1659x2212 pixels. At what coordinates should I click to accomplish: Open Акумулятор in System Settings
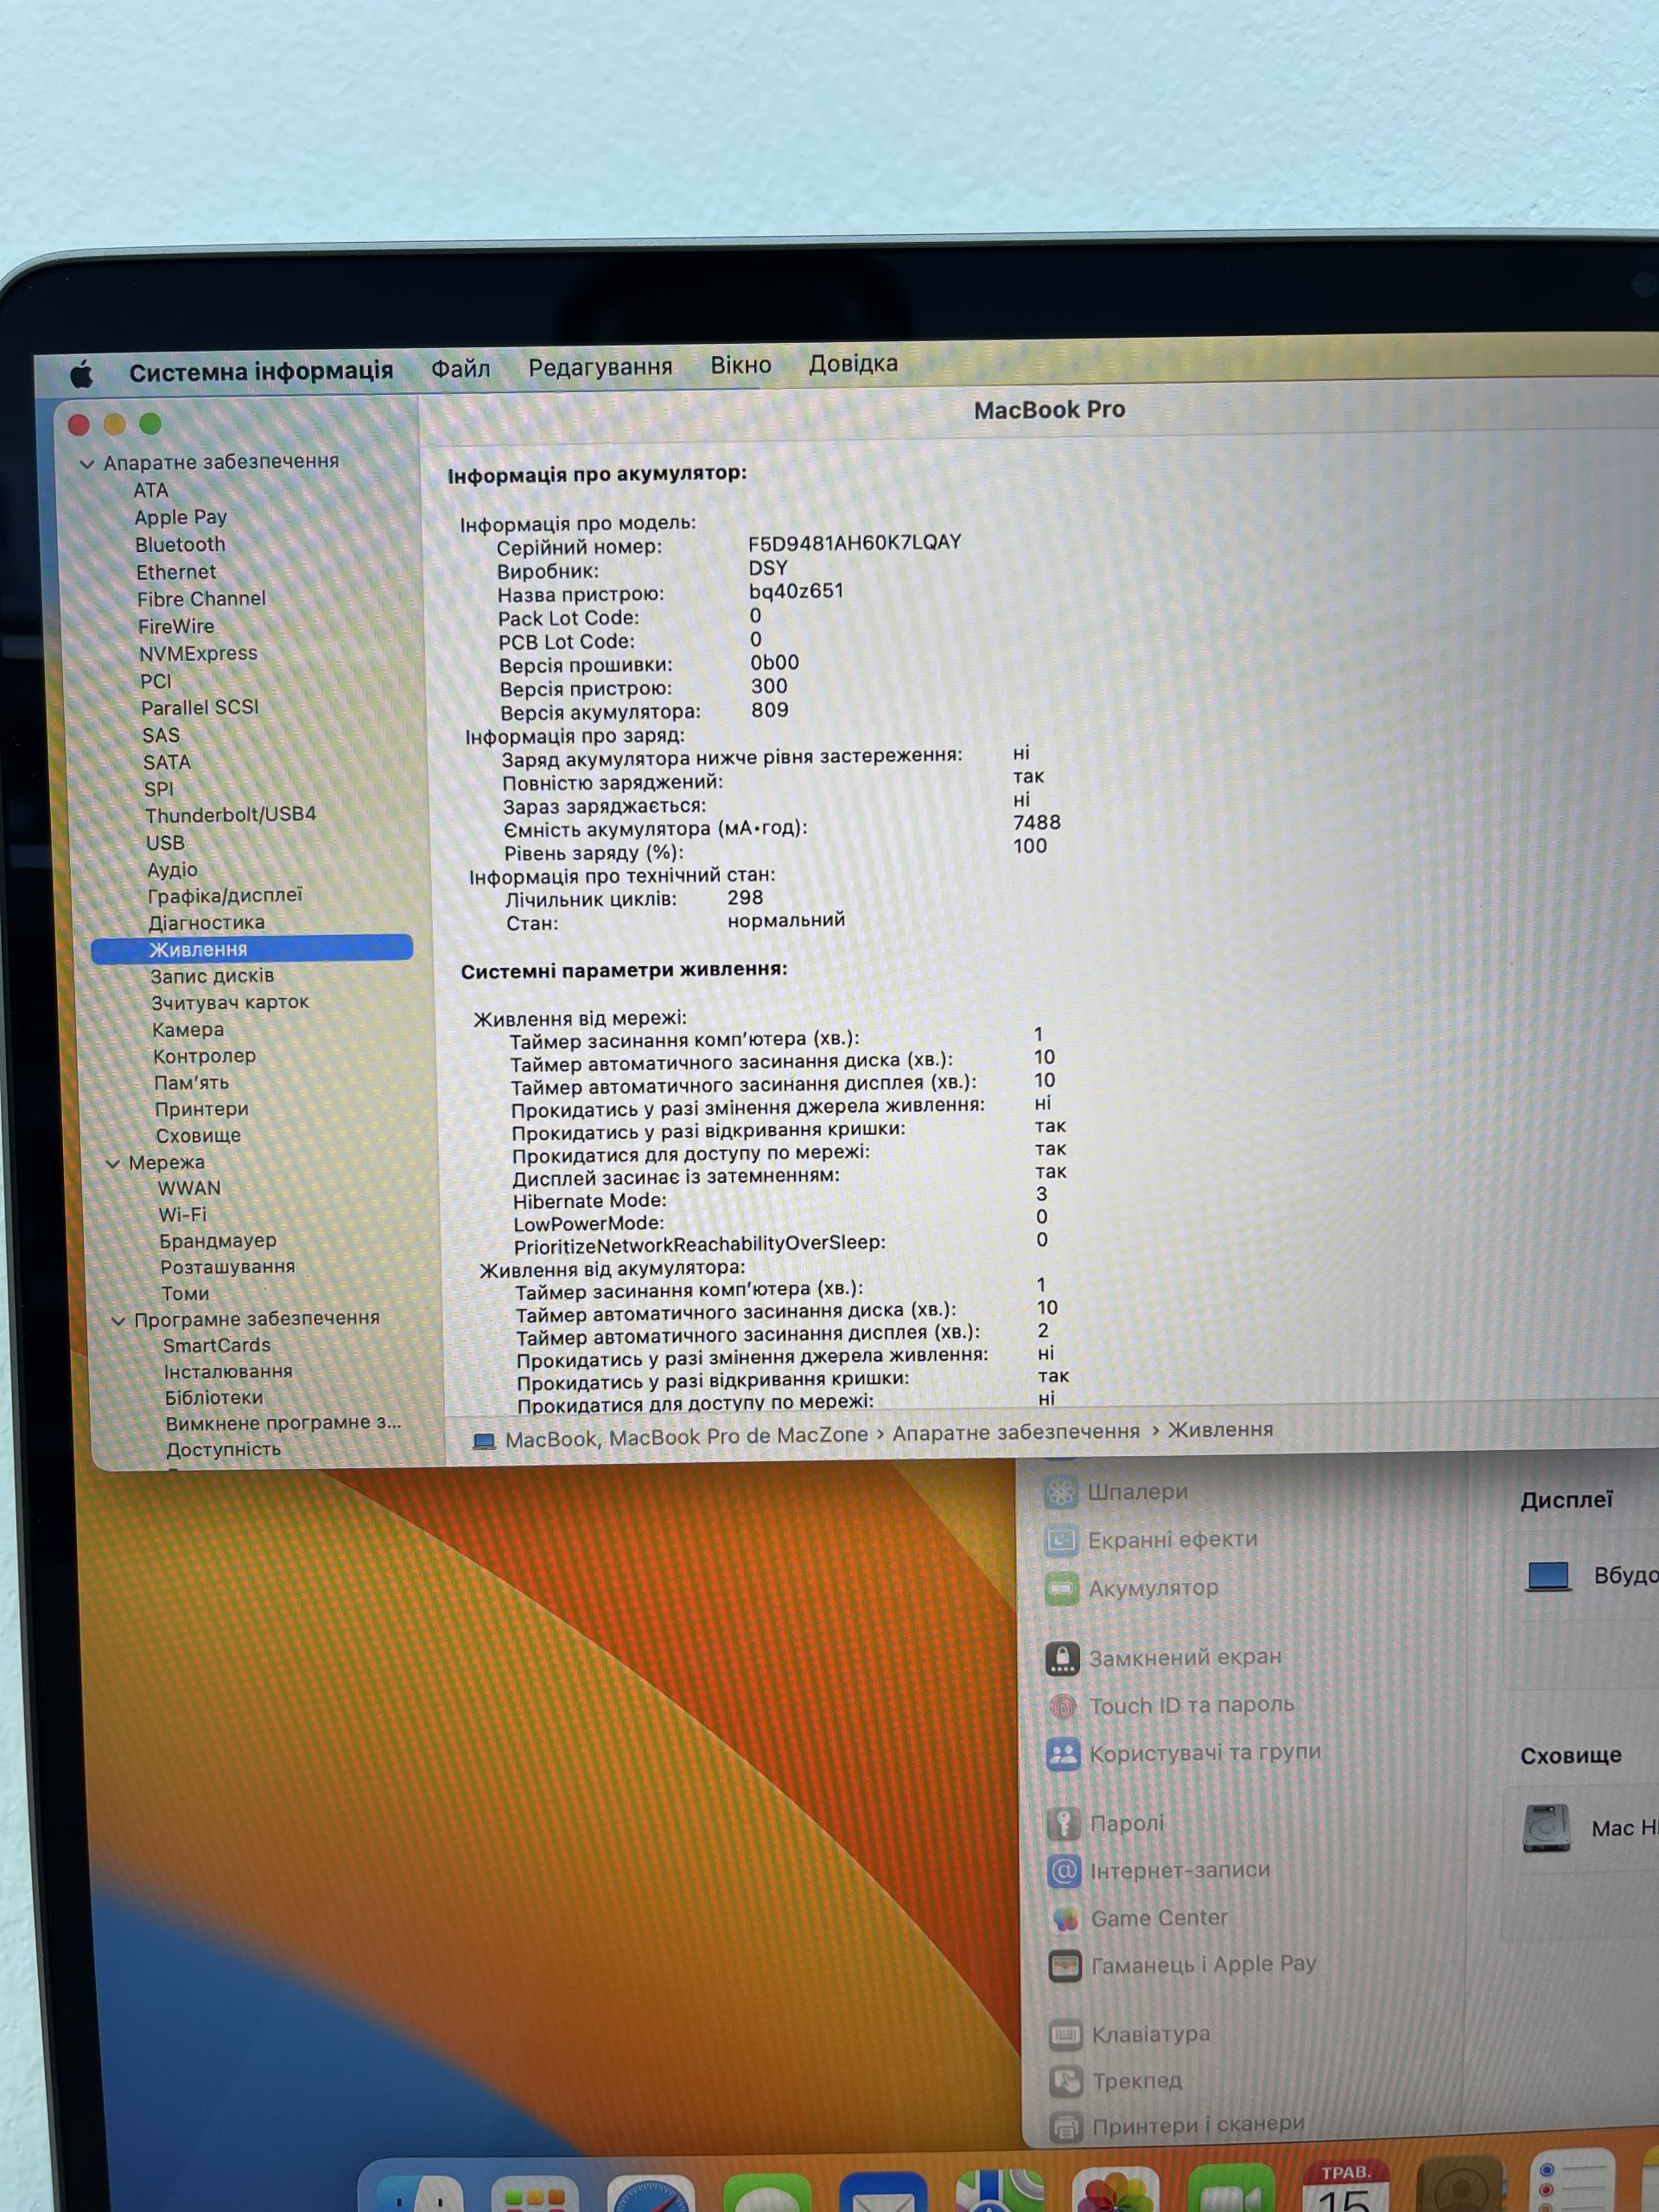(1153, 1588)
